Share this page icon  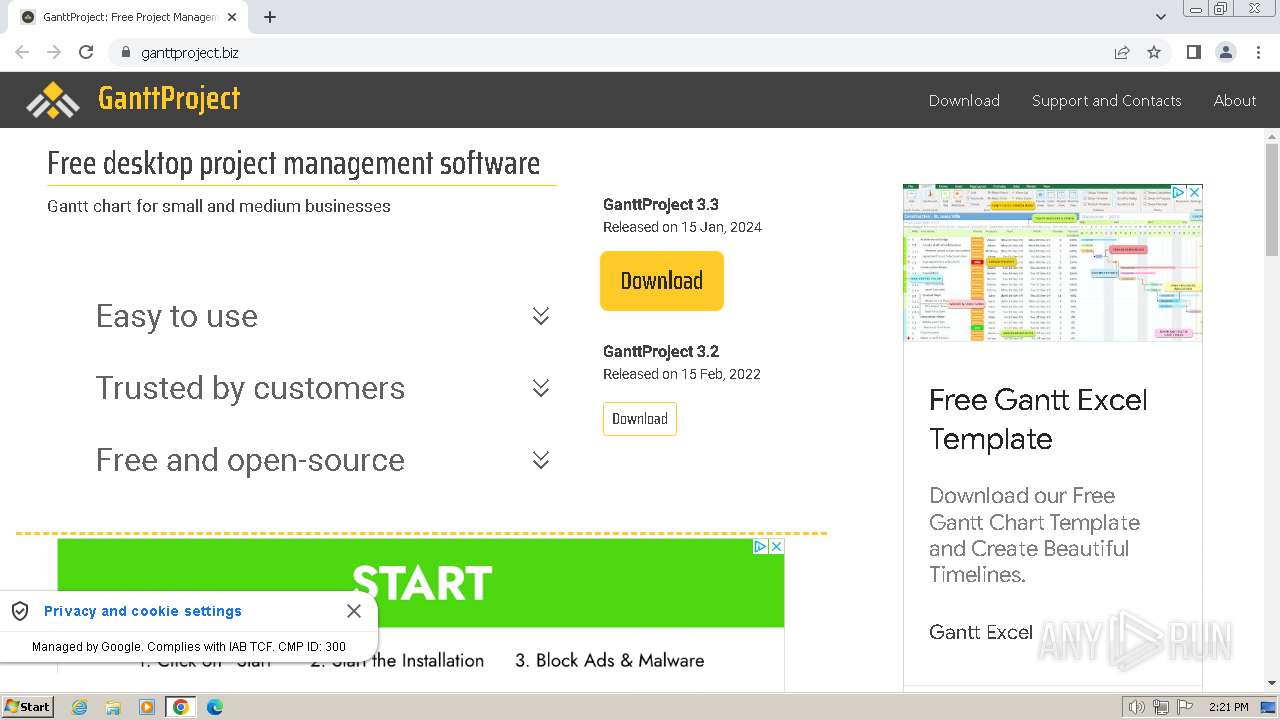pyautogui.click(x=1122, y=52)
